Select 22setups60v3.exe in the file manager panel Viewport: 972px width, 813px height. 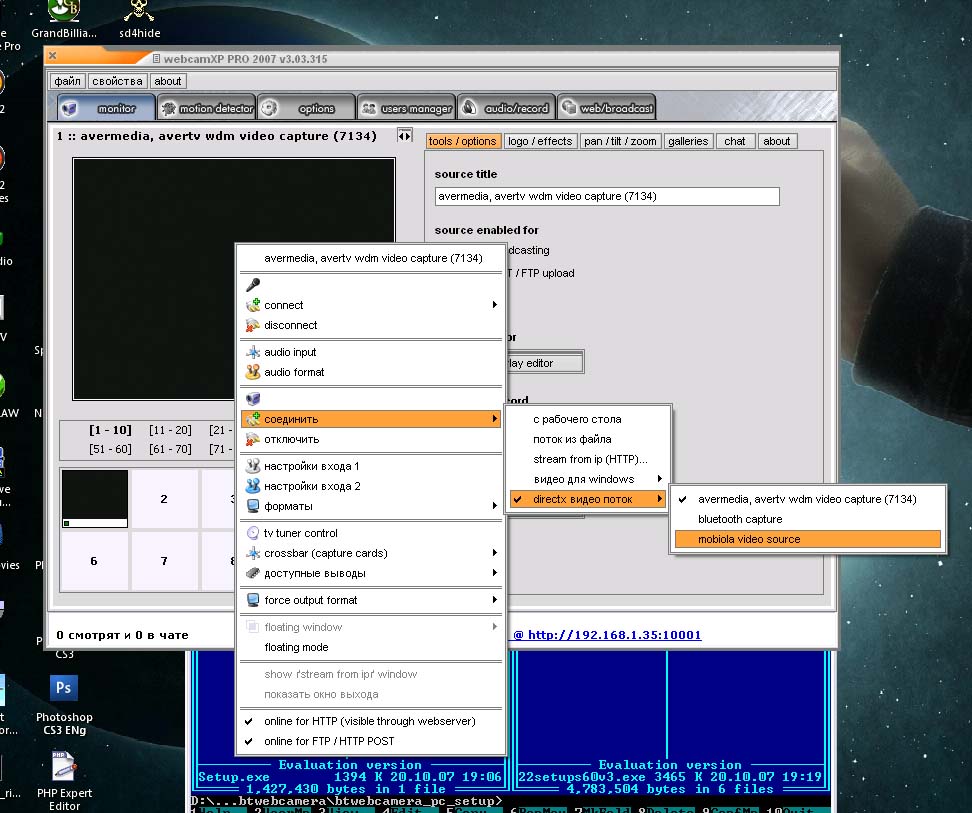(x=580, y=777)
